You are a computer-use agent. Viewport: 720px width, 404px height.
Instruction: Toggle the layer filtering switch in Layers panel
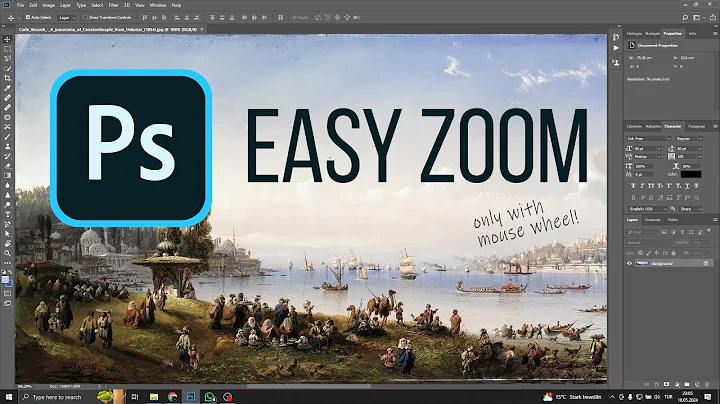point(709,231)
